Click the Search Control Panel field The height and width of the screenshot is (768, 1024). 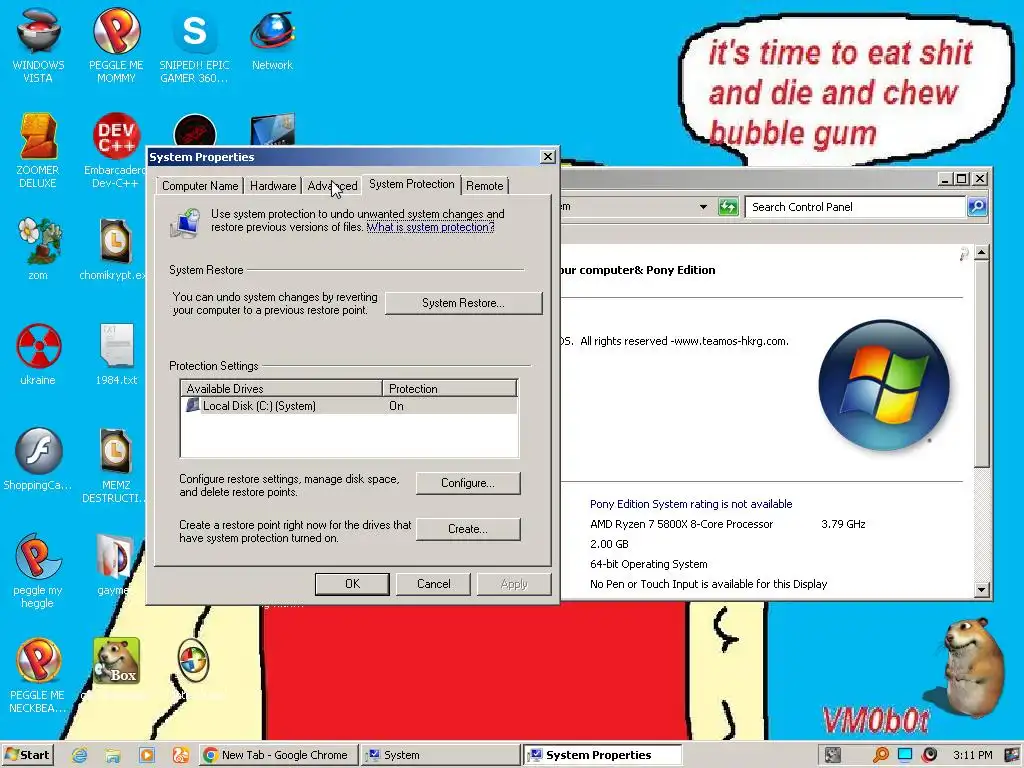[855, 207]
